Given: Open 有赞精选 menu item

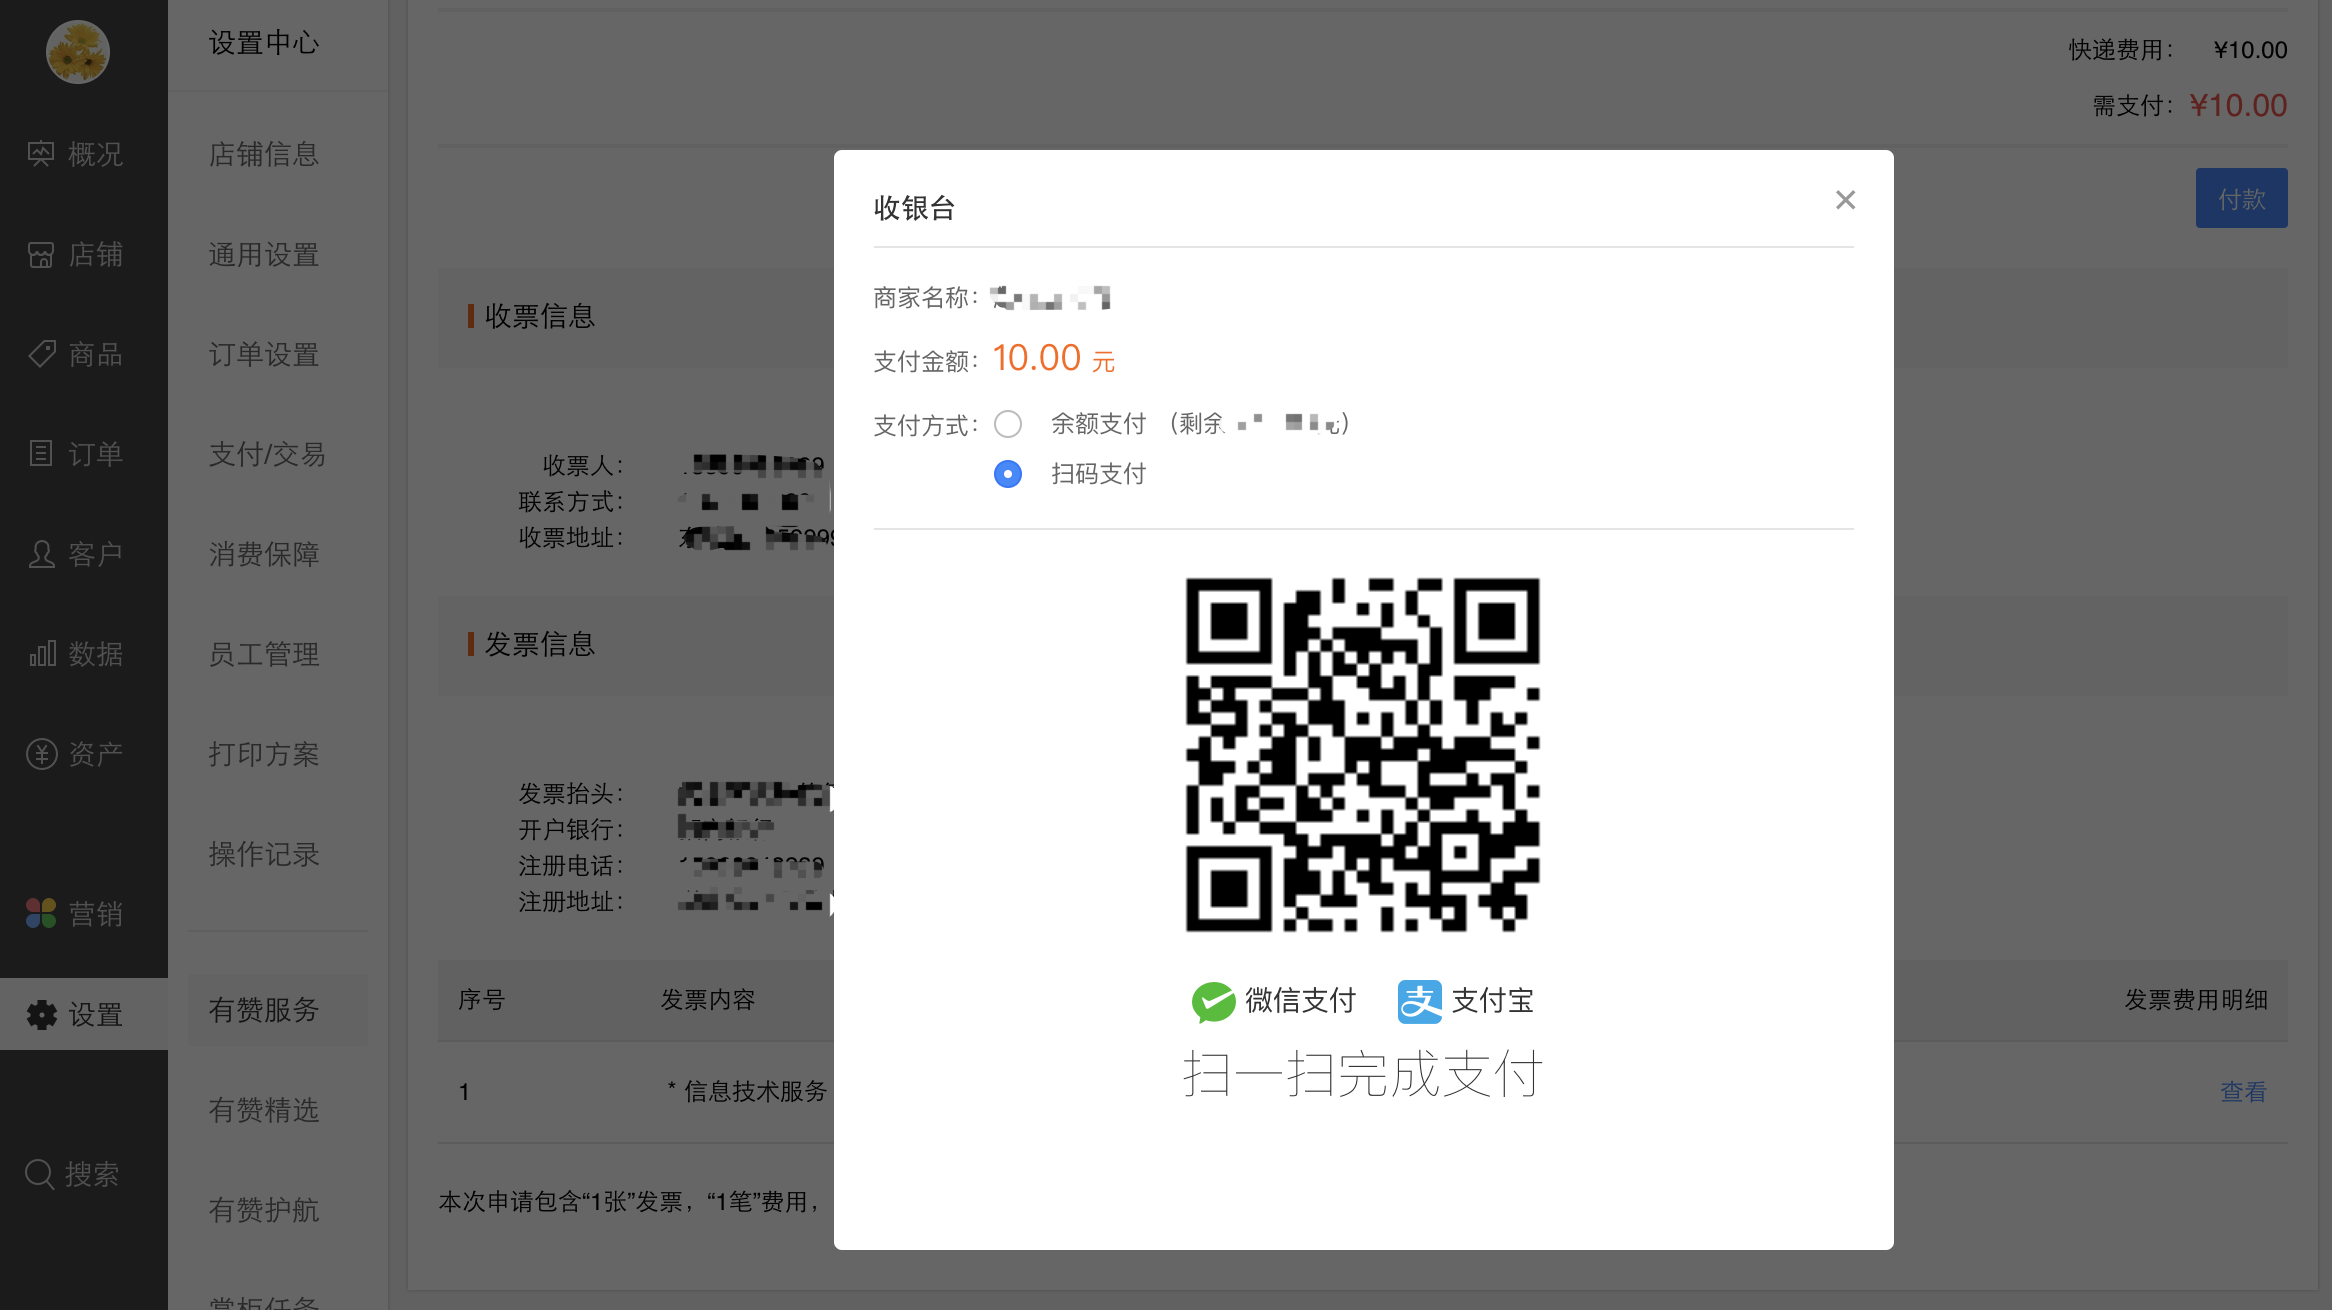Looking at the screenshot, I should click(264, 1110).
